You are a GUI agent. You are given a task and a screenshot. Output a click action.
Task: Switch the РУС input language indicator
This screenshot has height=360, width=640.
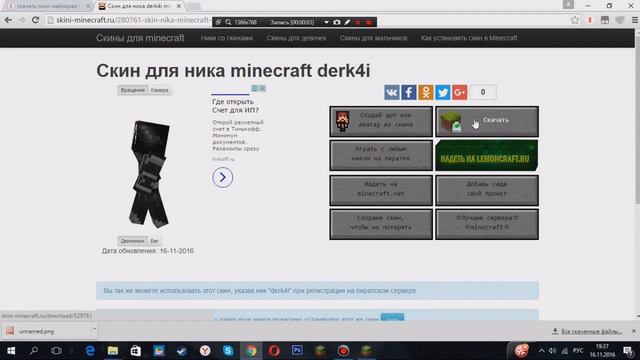click(x=578, y=351)
